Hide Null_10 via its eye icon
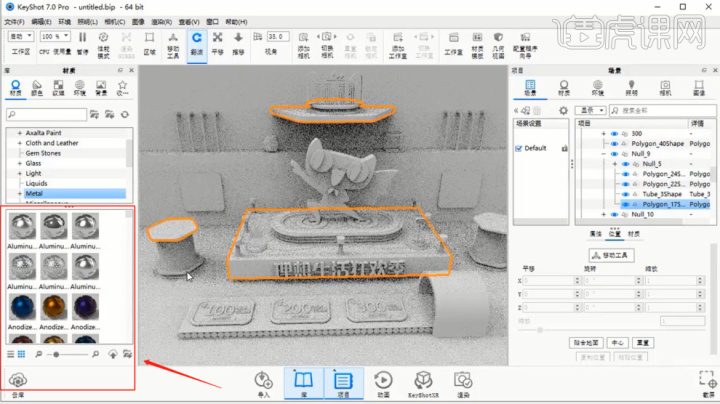720x404 pixels. pyautogui.click(x=614, y=214)
